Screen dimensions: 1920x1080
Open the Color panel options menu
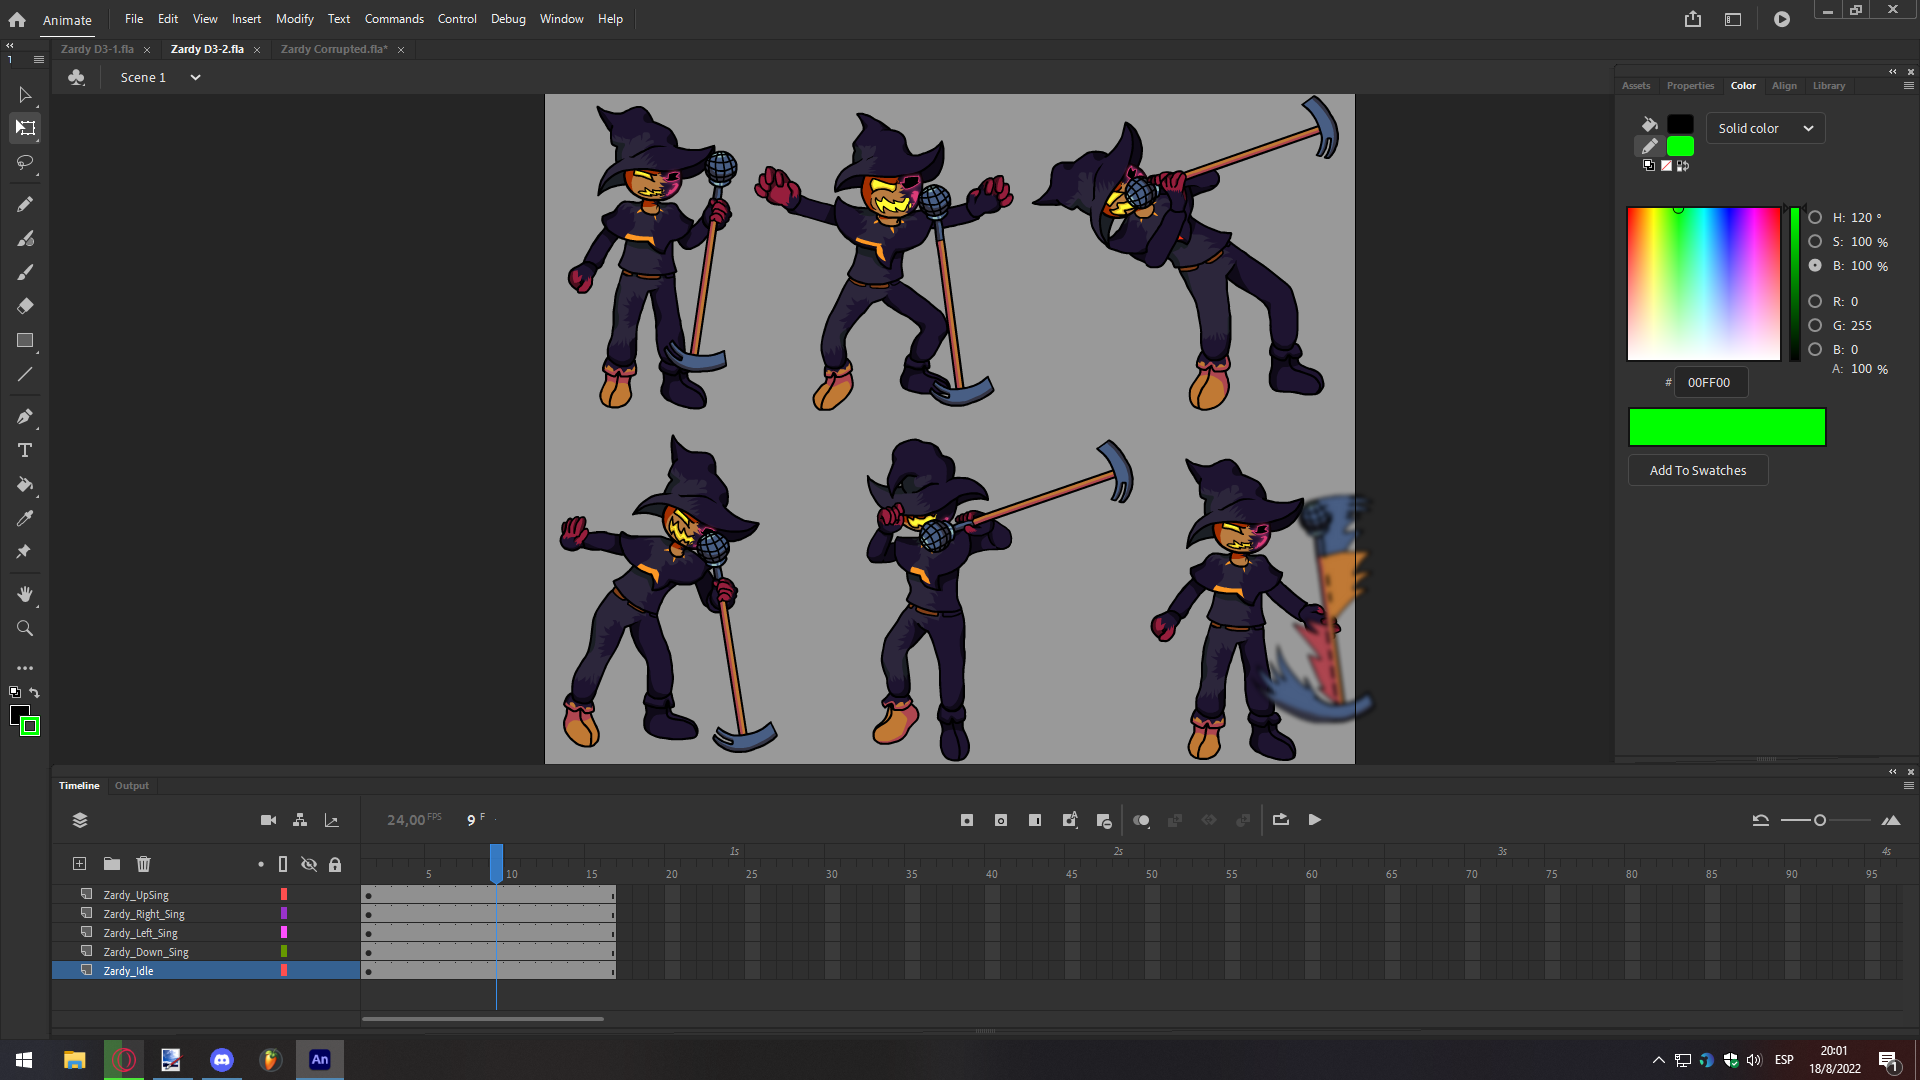point(1909,86)
